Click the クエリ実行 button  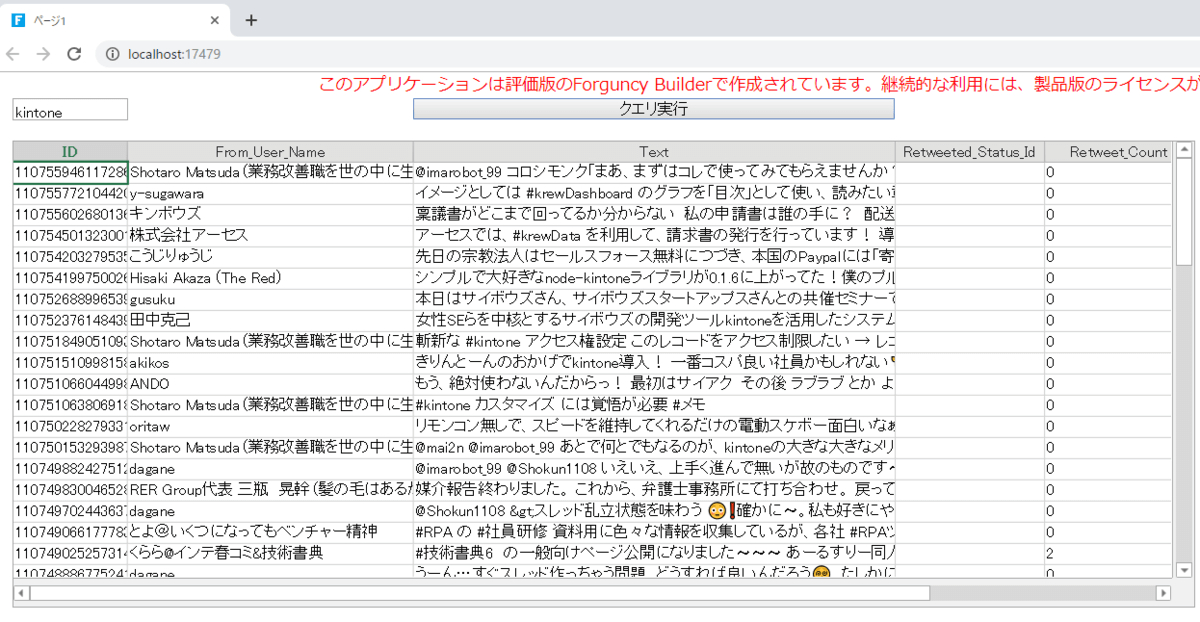pyautogui.click(x=654, y=109)
